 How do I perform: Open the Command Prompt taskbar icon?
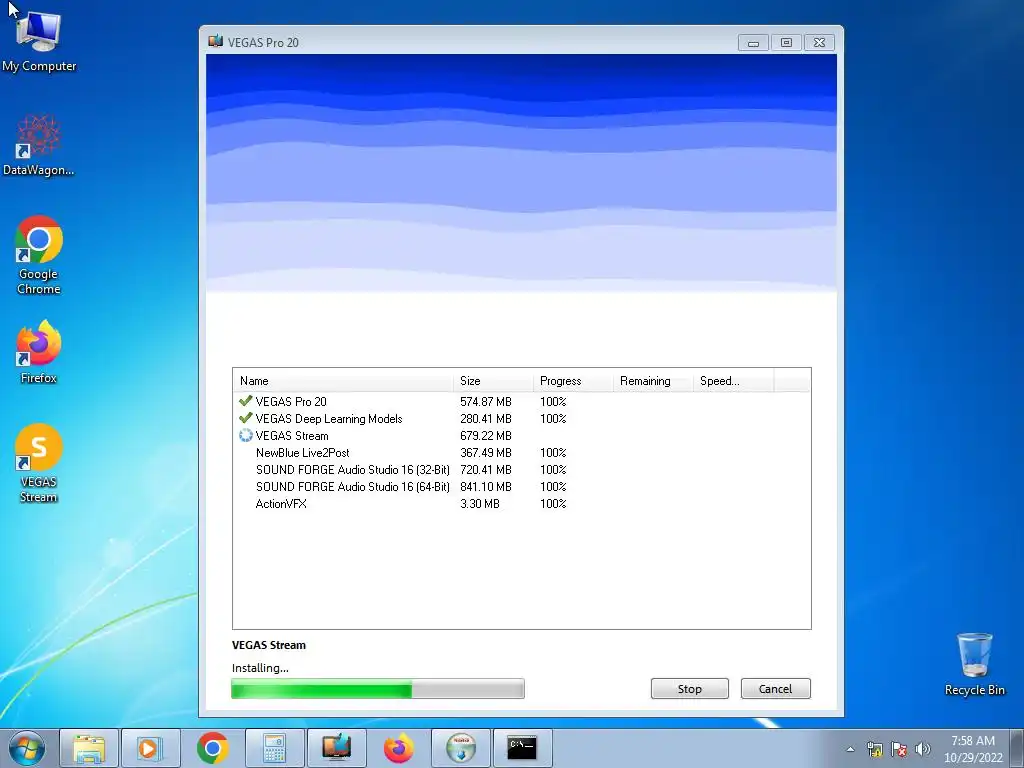(522, 748)
